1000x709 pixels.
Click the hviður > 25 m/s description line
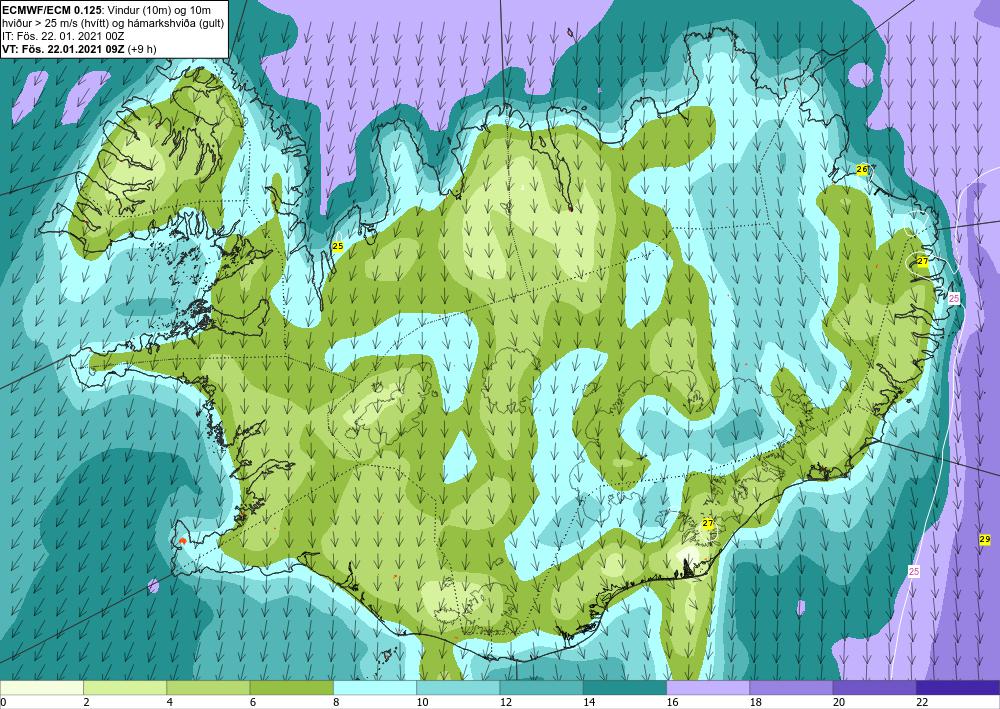click(114, 23)
